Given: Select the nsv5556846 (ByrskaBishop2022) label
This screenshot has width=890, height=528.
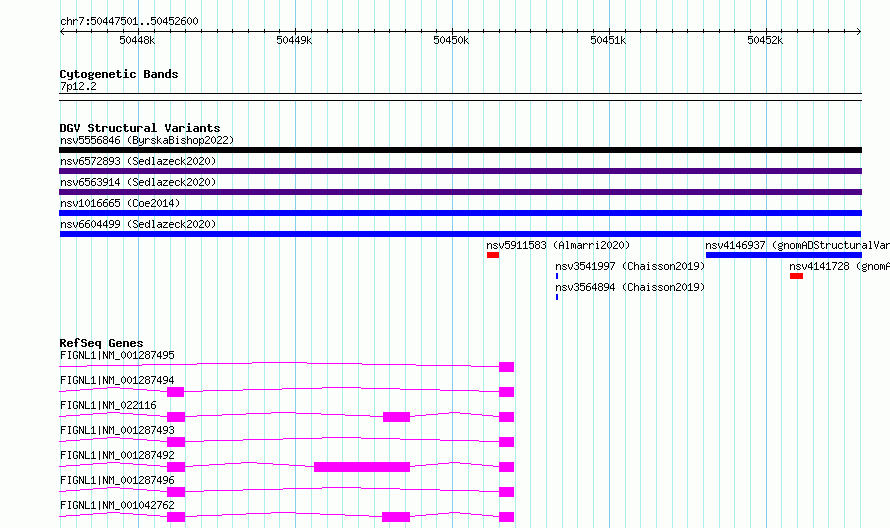Looking at the screenshot, I should click(147, 140).
